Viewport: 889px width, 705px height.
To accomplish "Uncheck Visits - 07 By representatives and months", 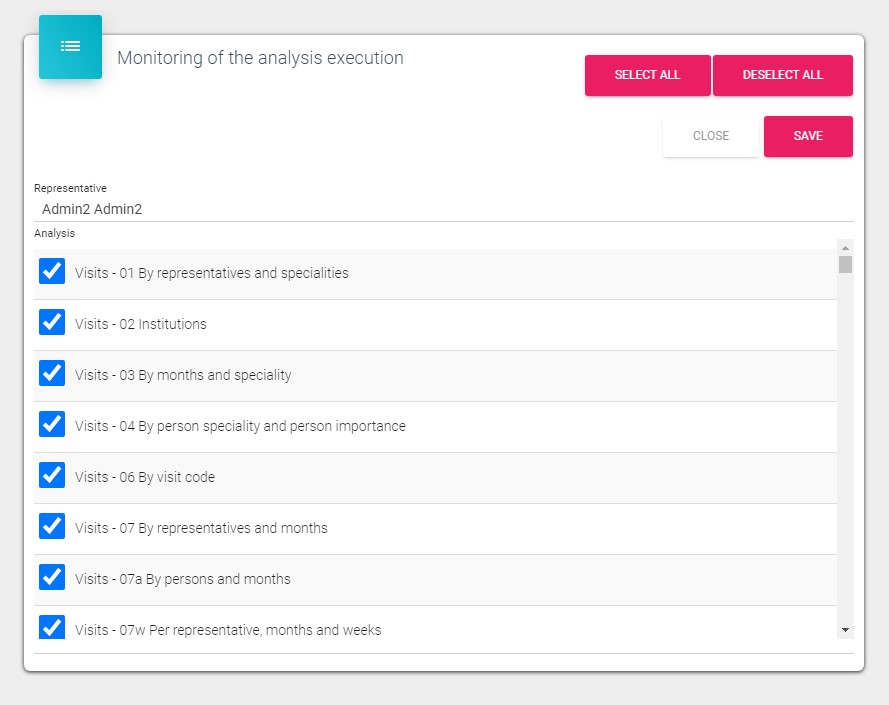I will pyautogui.click(x=52, y=527).
